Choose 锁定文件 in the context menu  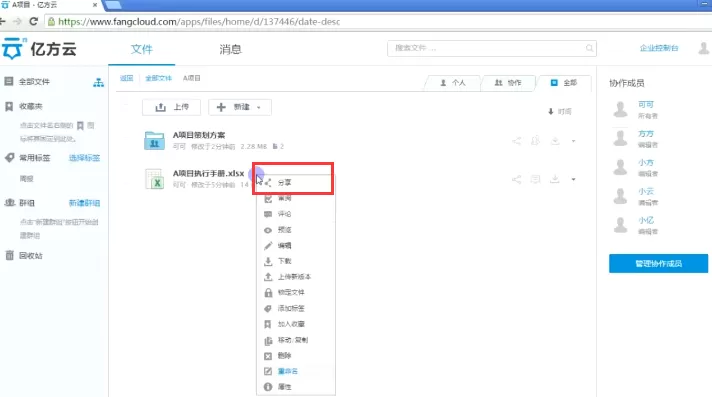click(x=296, y=293)
